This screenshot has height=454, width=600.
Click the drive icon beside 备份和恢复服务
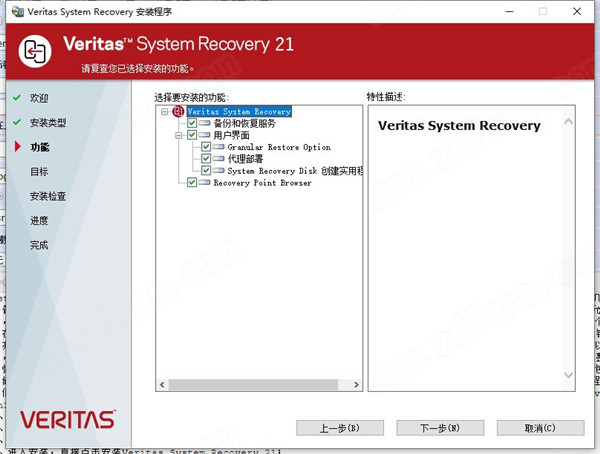coord(204,123)
